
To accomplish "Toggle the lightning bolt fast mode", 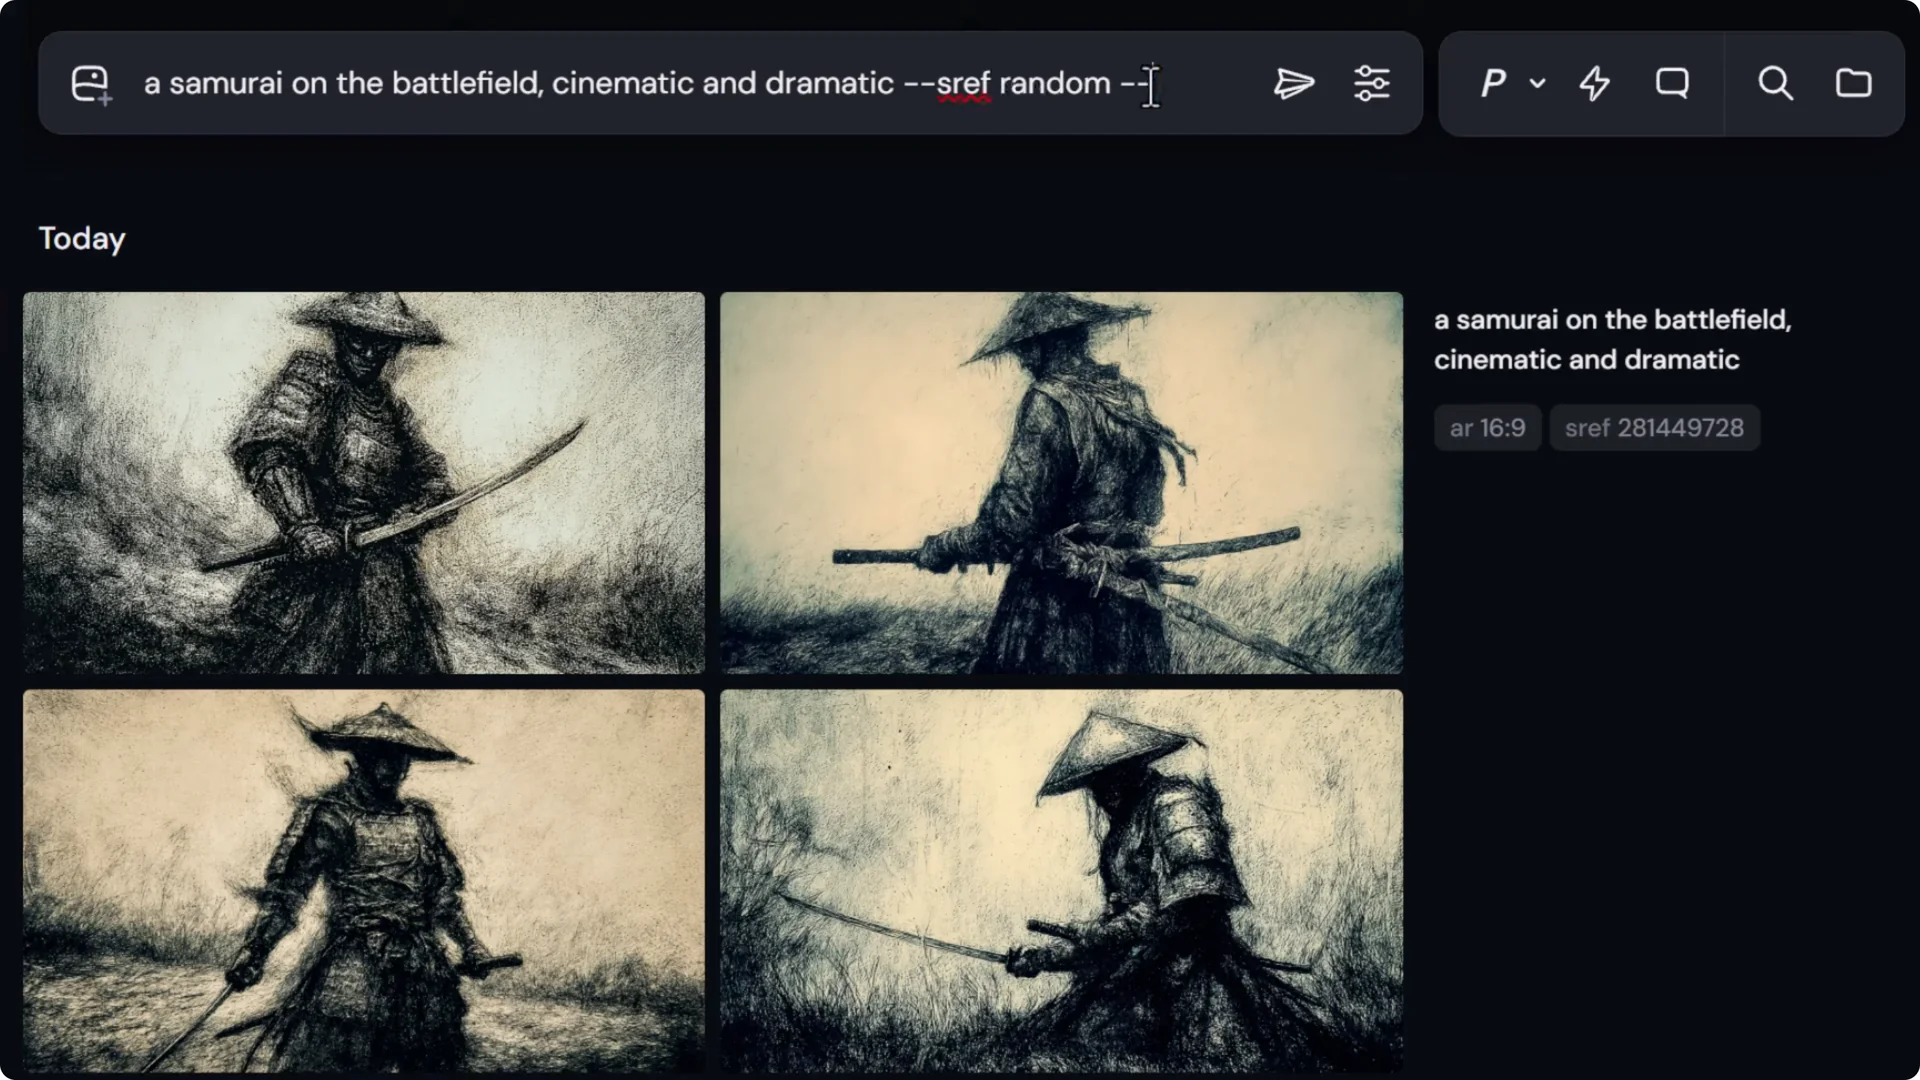I will point(1595,84).
